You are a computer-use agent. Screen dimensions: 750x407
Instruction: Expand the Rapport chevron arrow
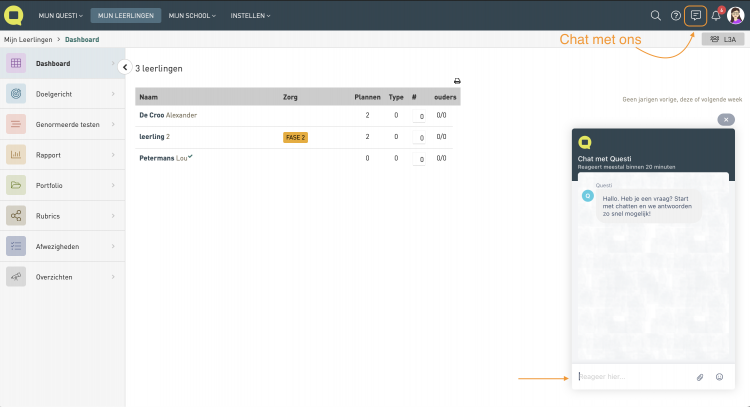113,155
